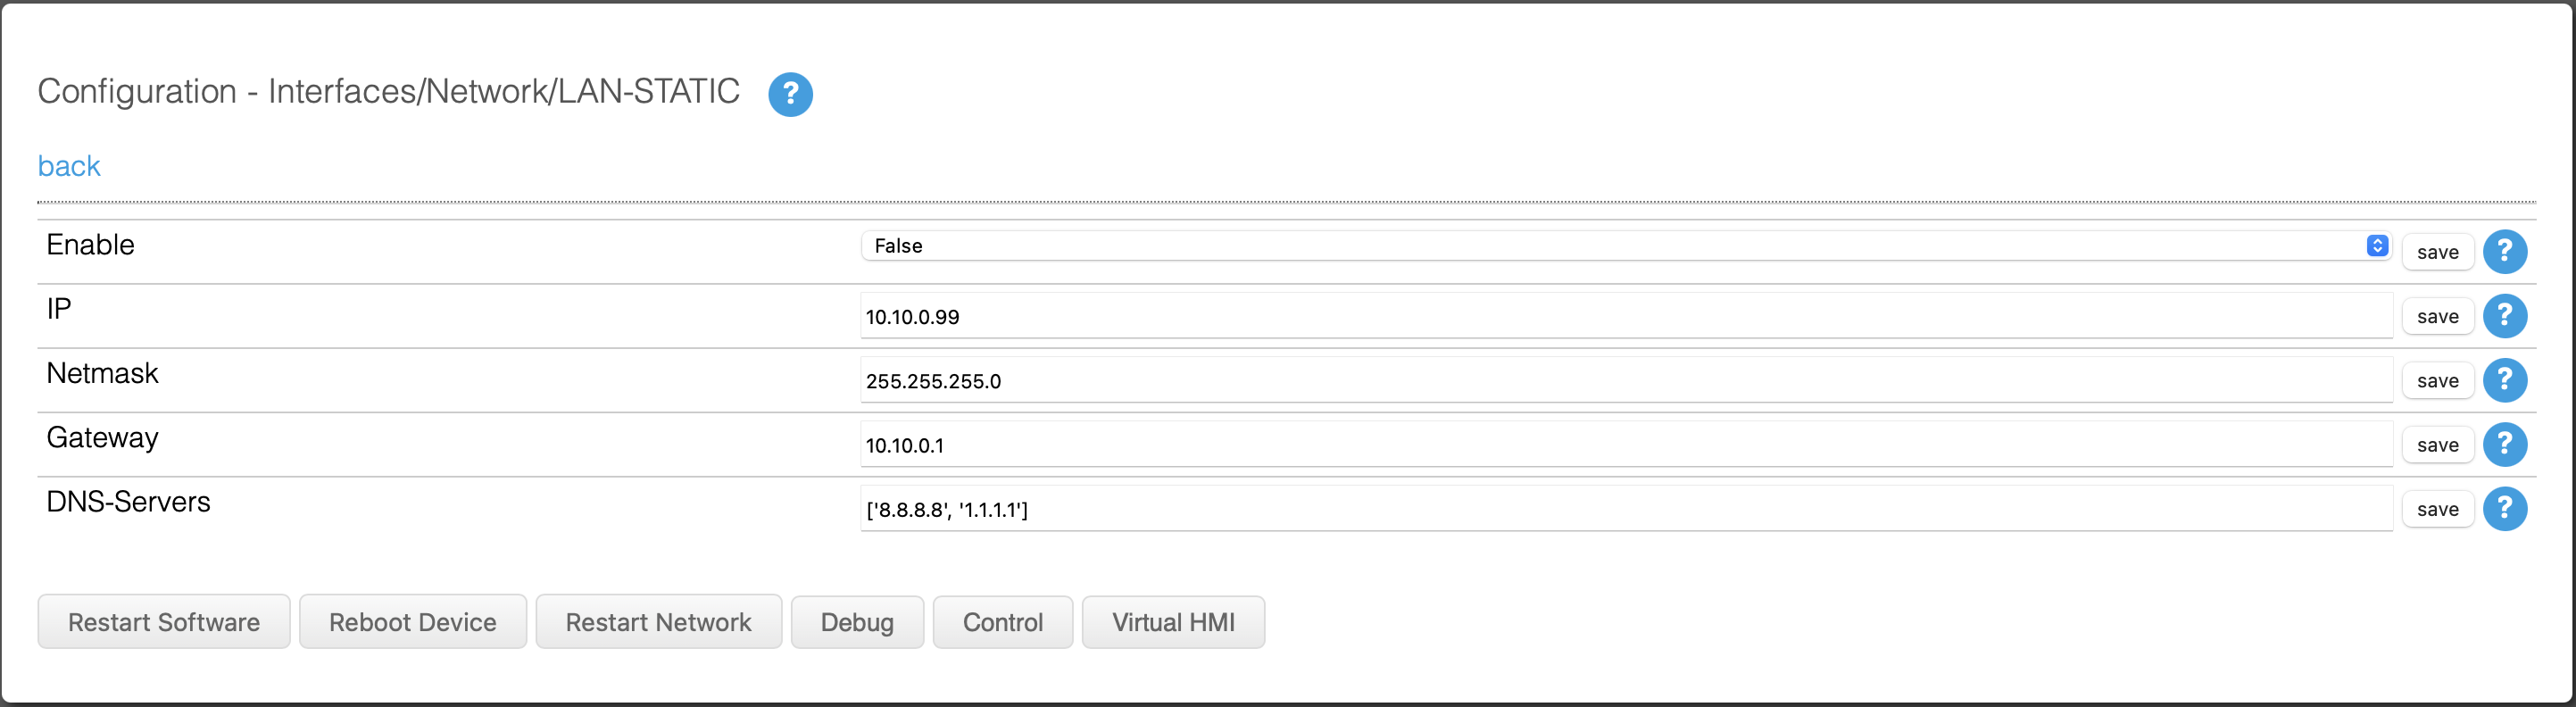Save the DNS-Servers value
2576x707 pixels.
coord(2437,509)
